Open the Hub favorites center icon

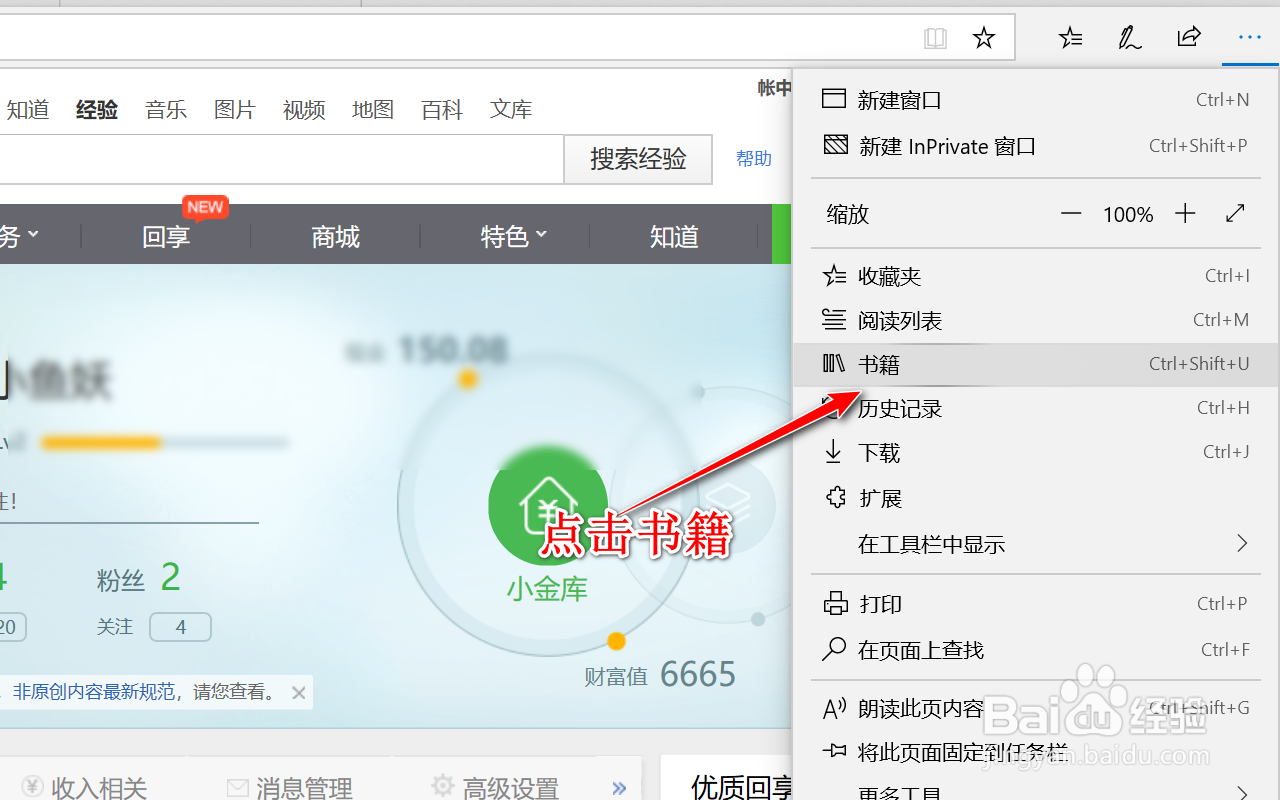(1070, 37)
